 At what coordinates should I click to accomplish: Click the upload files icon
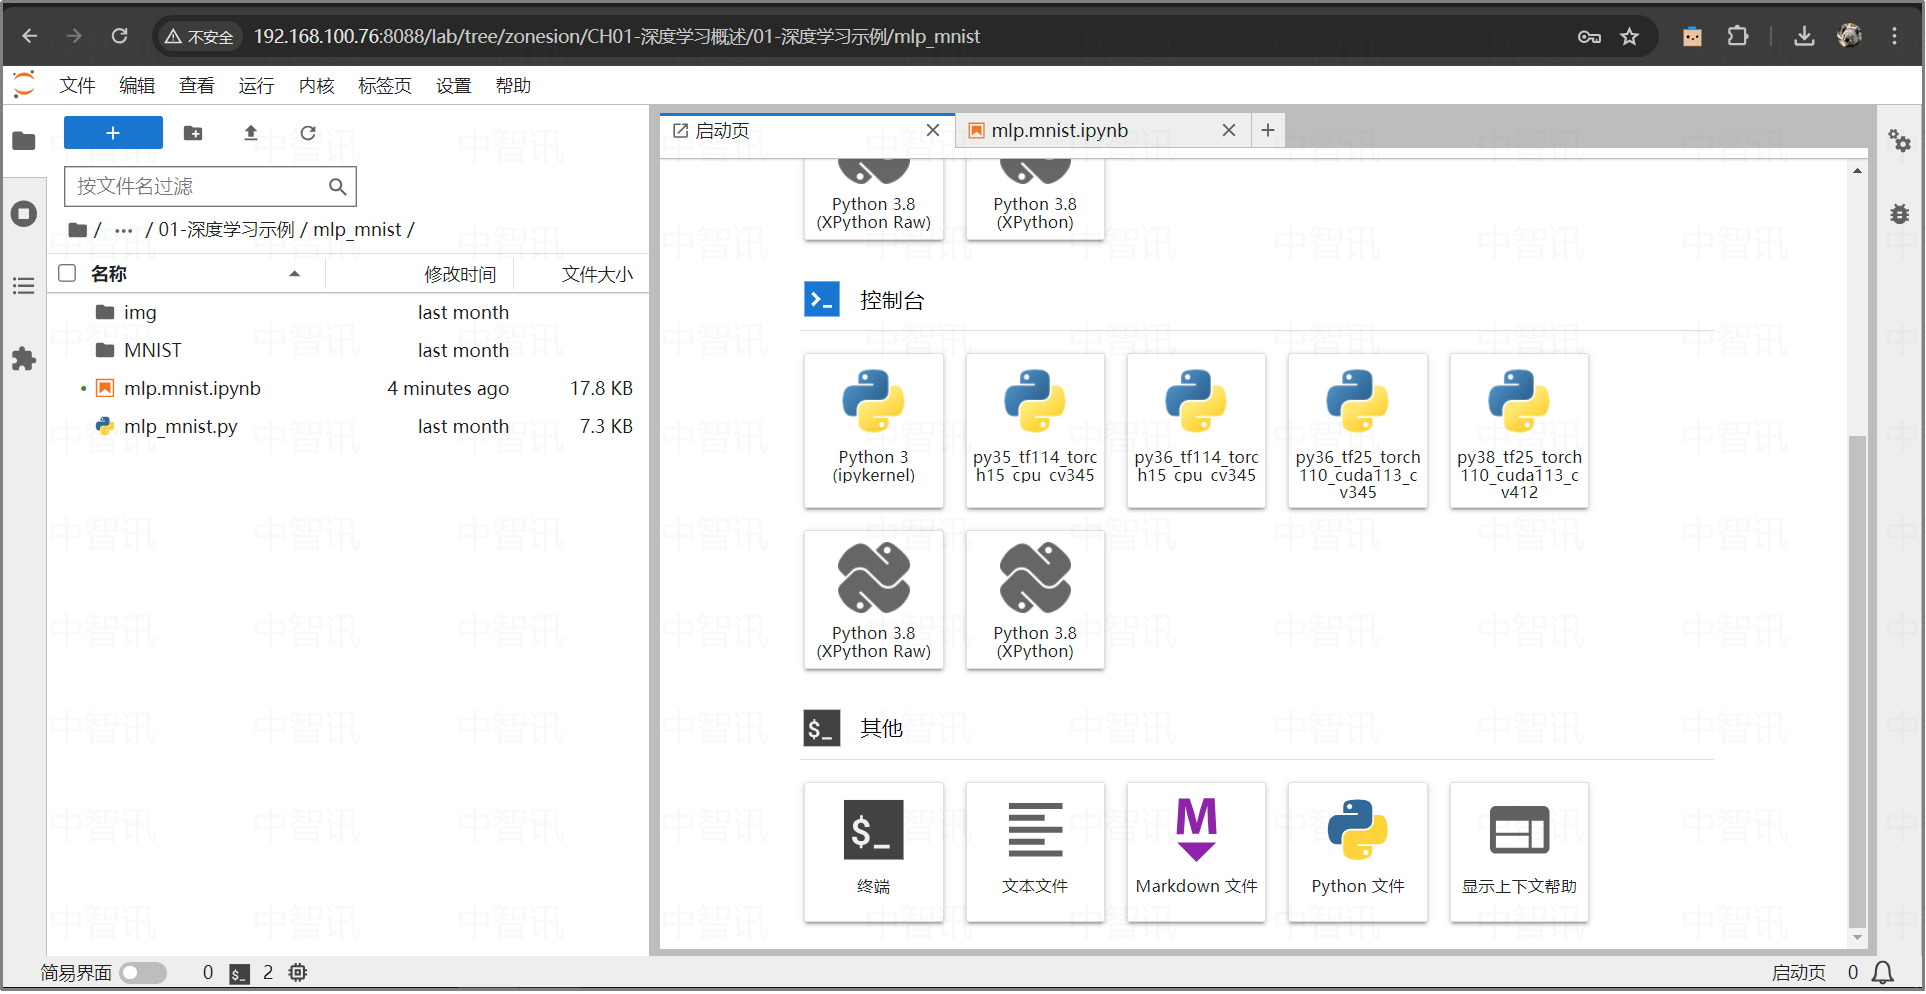point(251,133)
